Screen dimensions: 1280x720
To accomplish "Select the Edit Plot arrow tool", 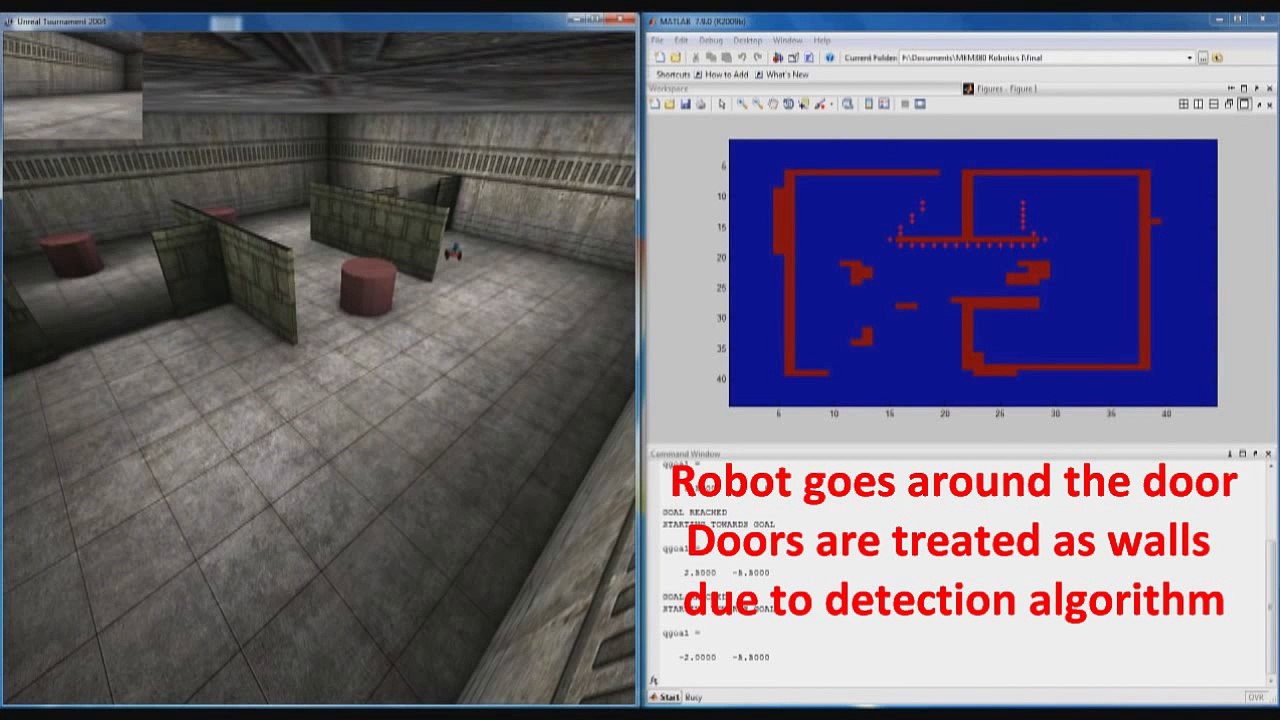I will (x=722, y=104).
